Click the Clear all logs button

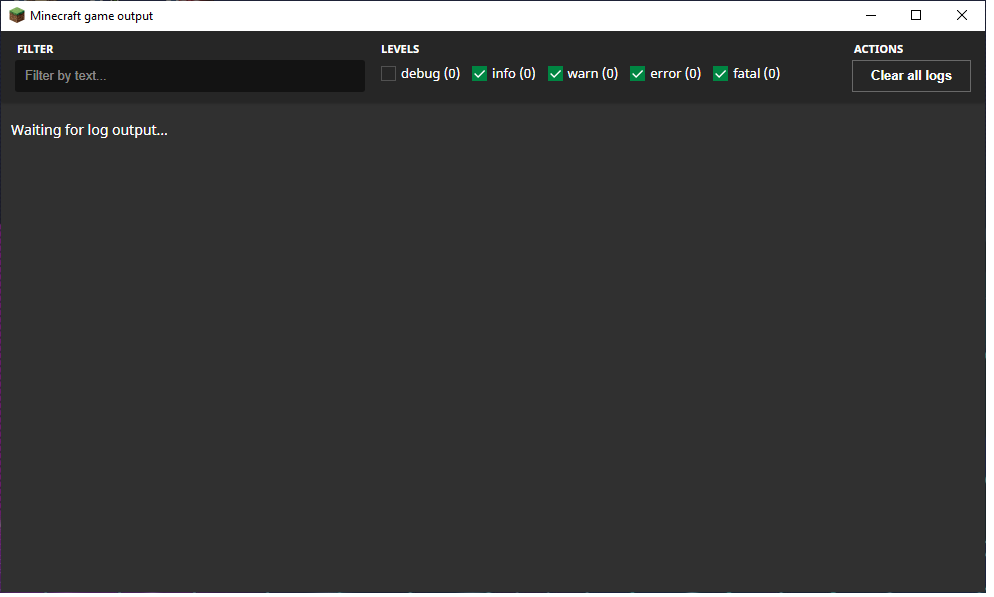pyautogui.click(x=911, y=75)
